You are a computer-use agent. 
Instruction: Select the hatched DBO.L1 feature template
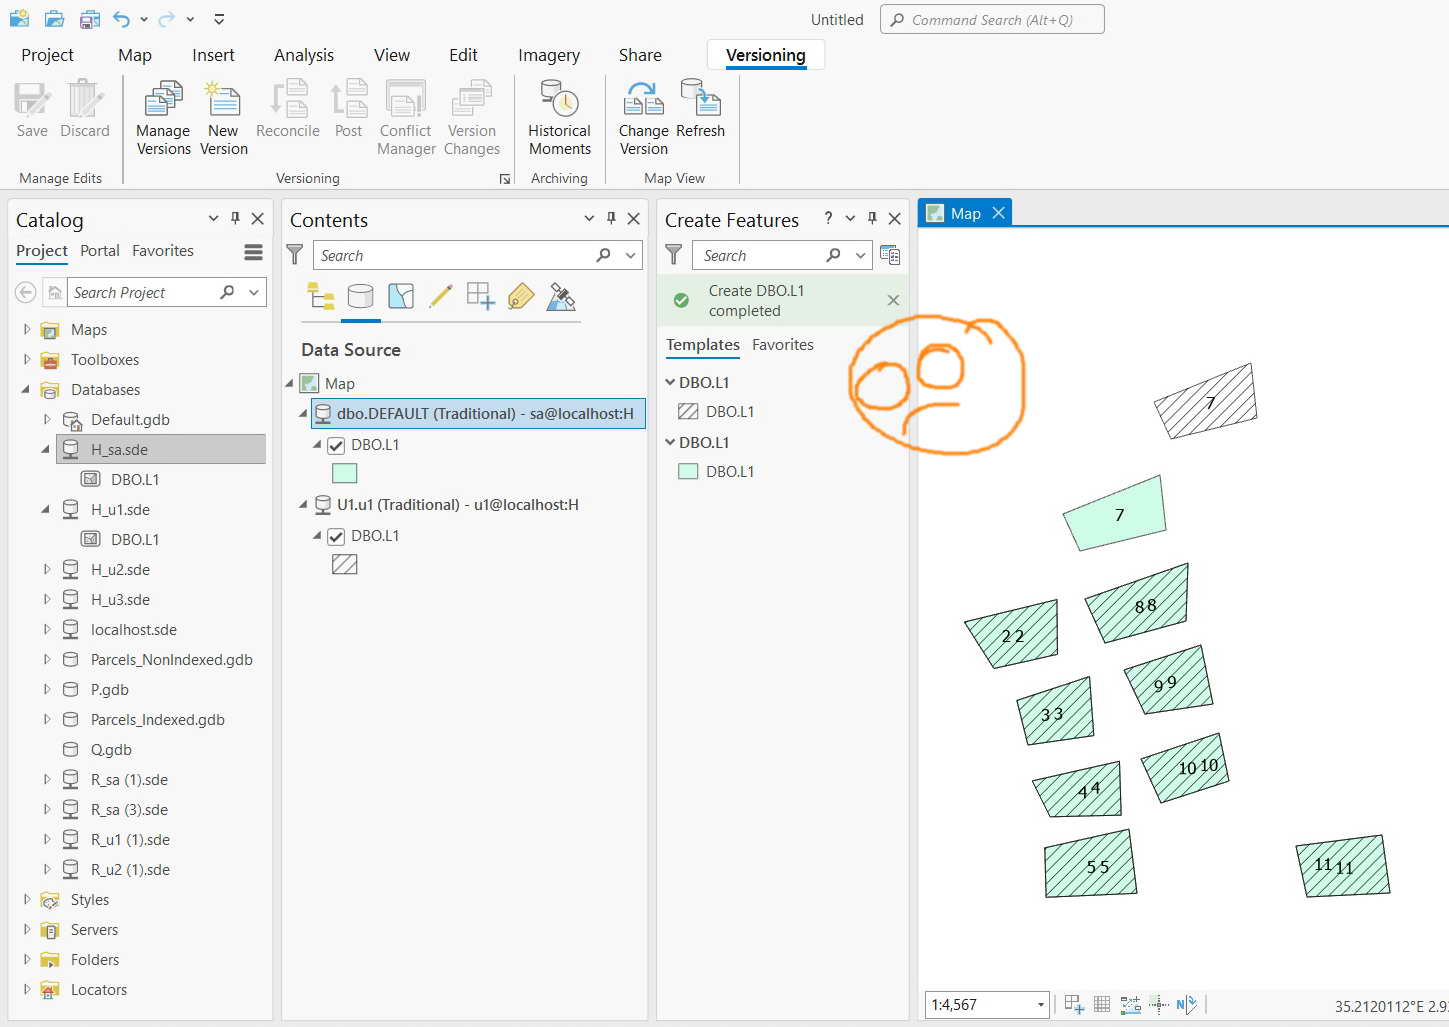pos(716,411)
